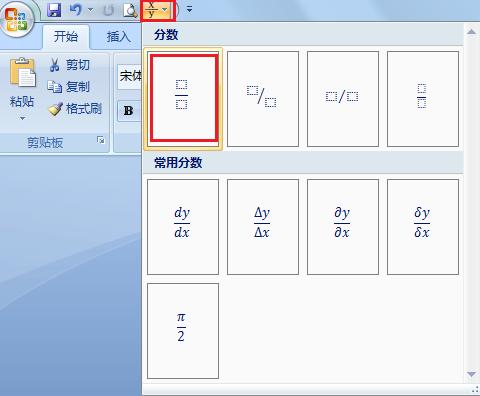Screen dimensions: 480x396
Task: Open the Paste options dropdown arrow
Action: (22, 118)
